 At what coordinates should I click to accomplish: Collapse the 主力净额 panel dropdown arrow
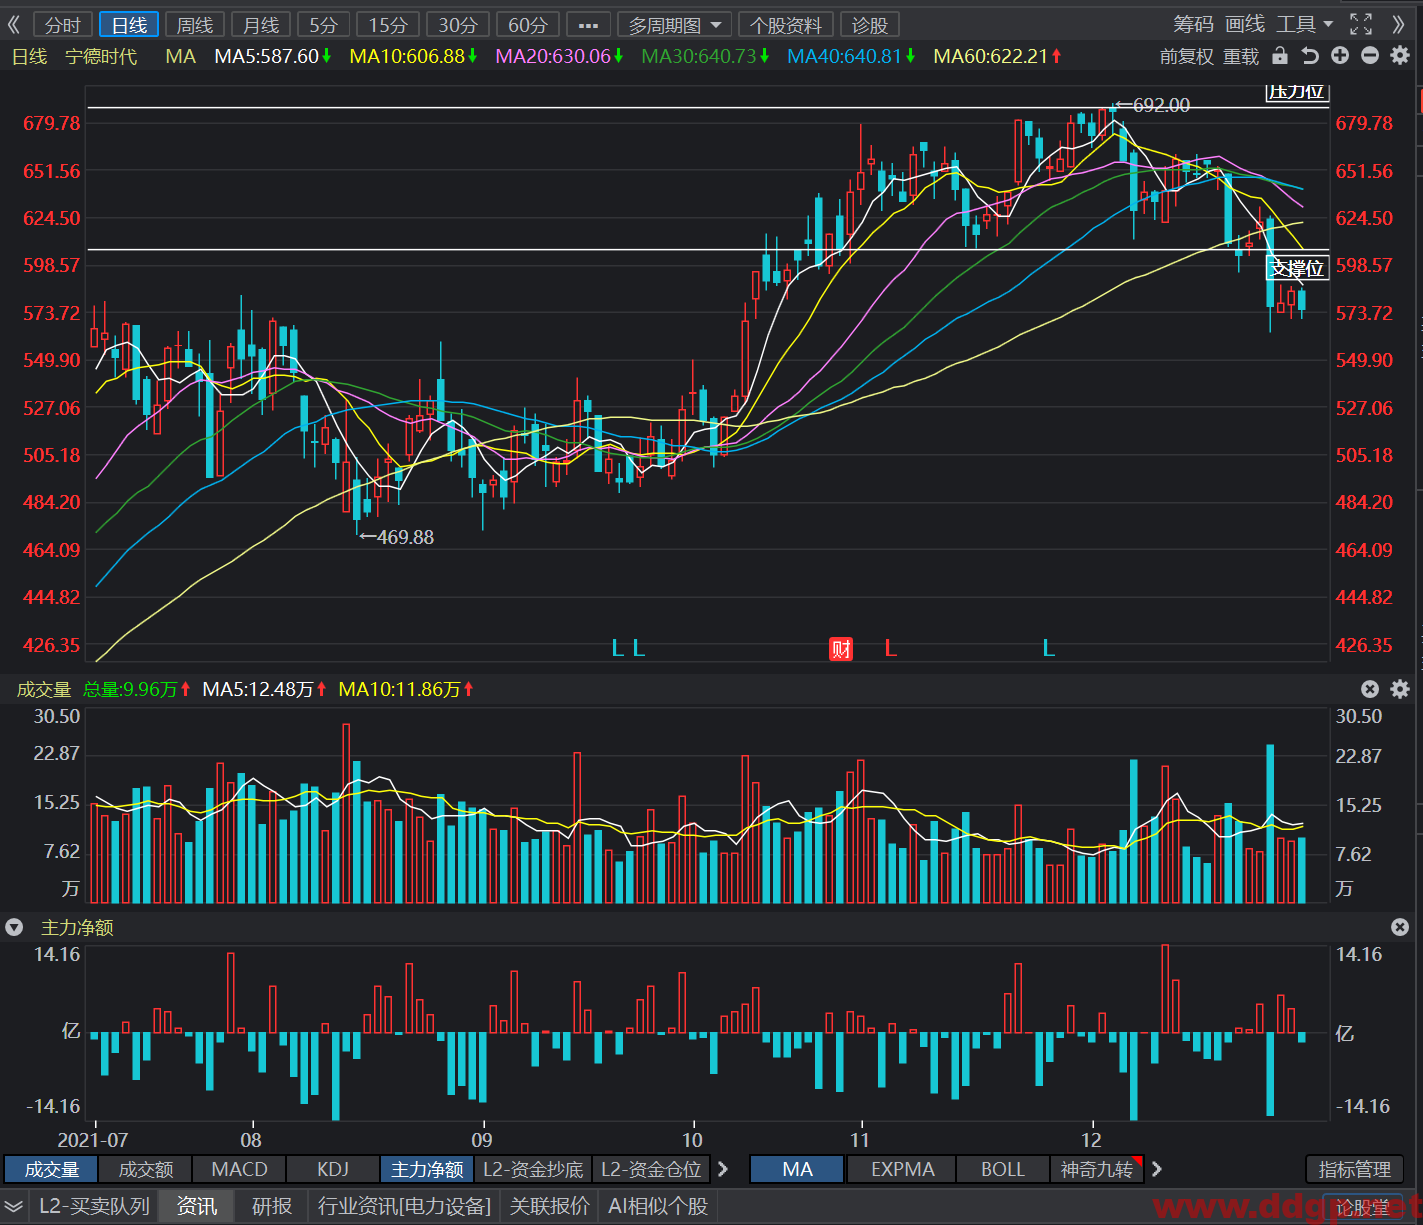(x=14, y=927)
